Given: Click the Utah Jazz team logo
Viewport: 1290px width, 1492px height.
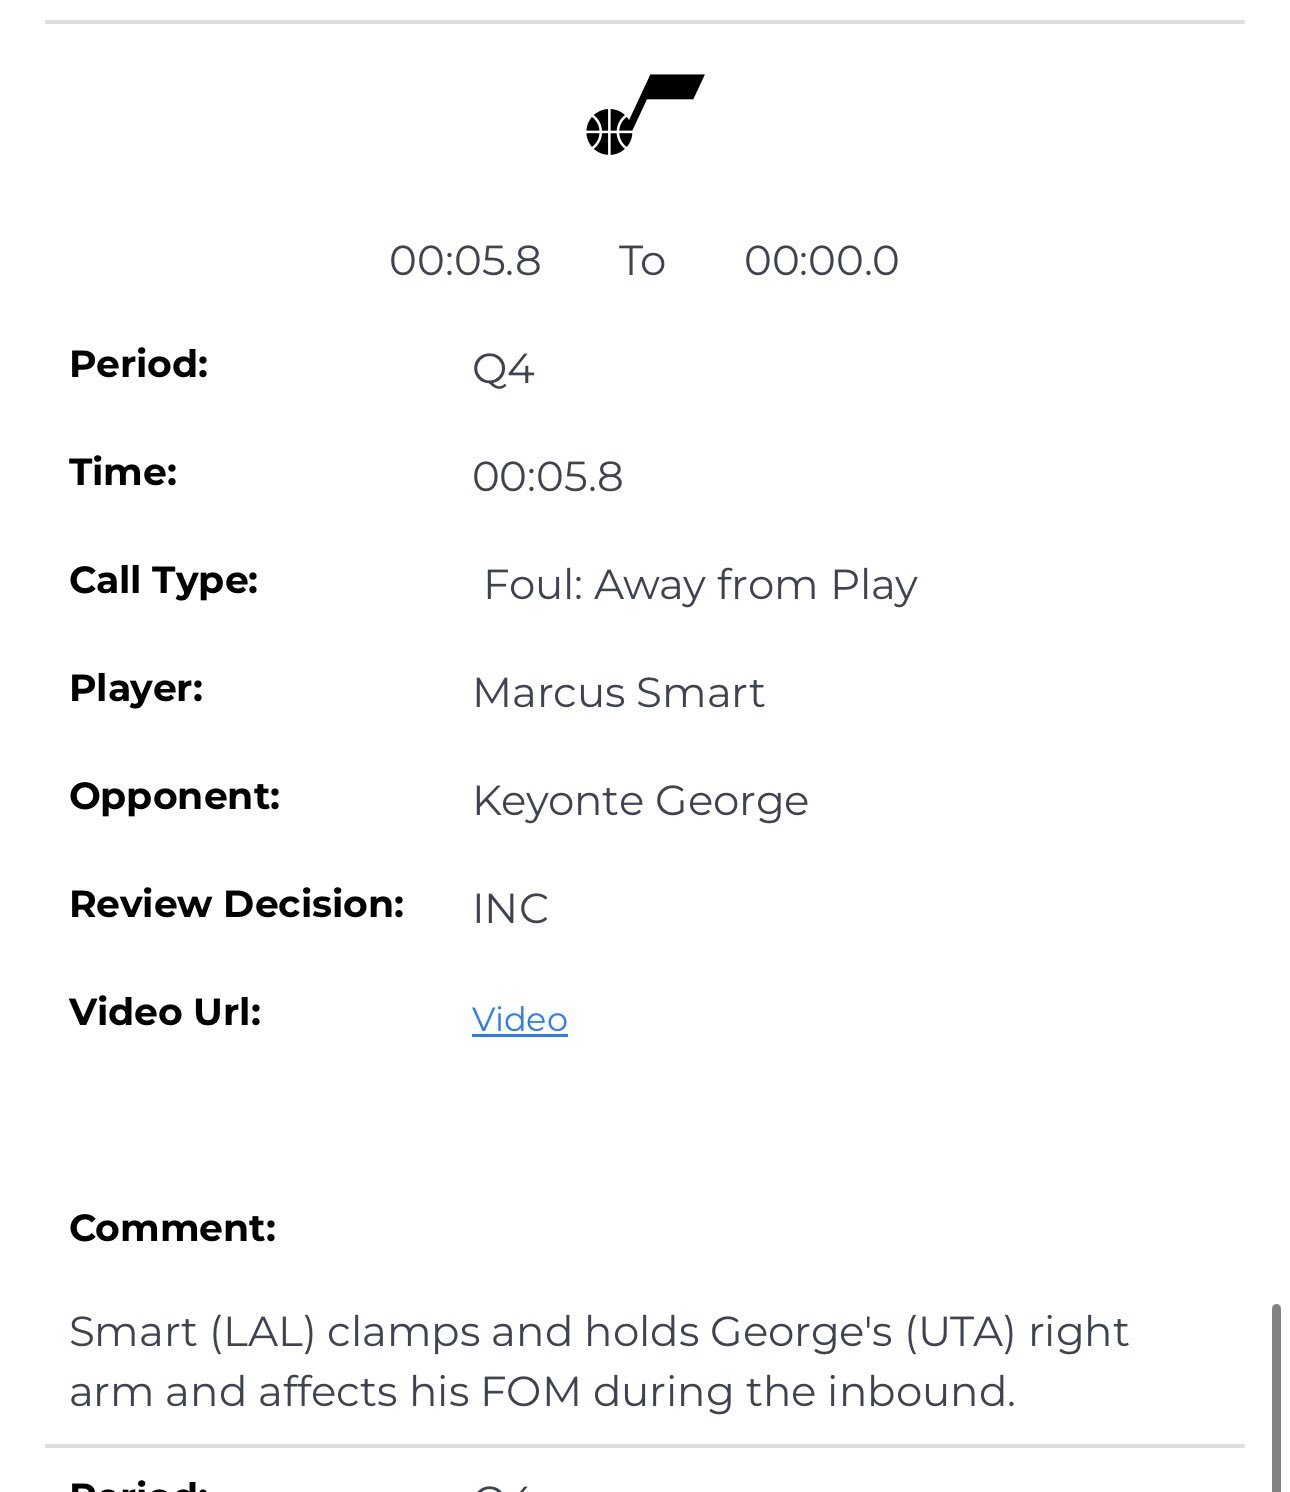Looking at the screenshot, I should 645,114.
